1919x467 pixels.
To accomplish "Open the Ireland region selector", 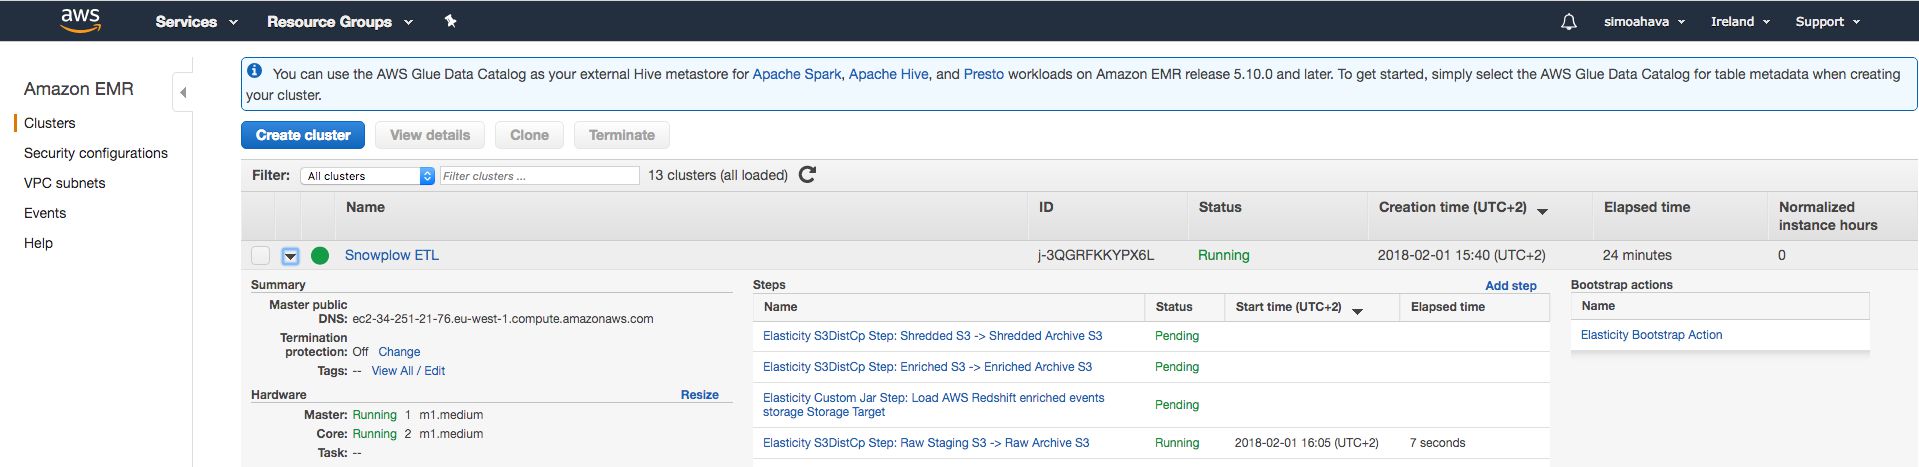I will 1740,21.
